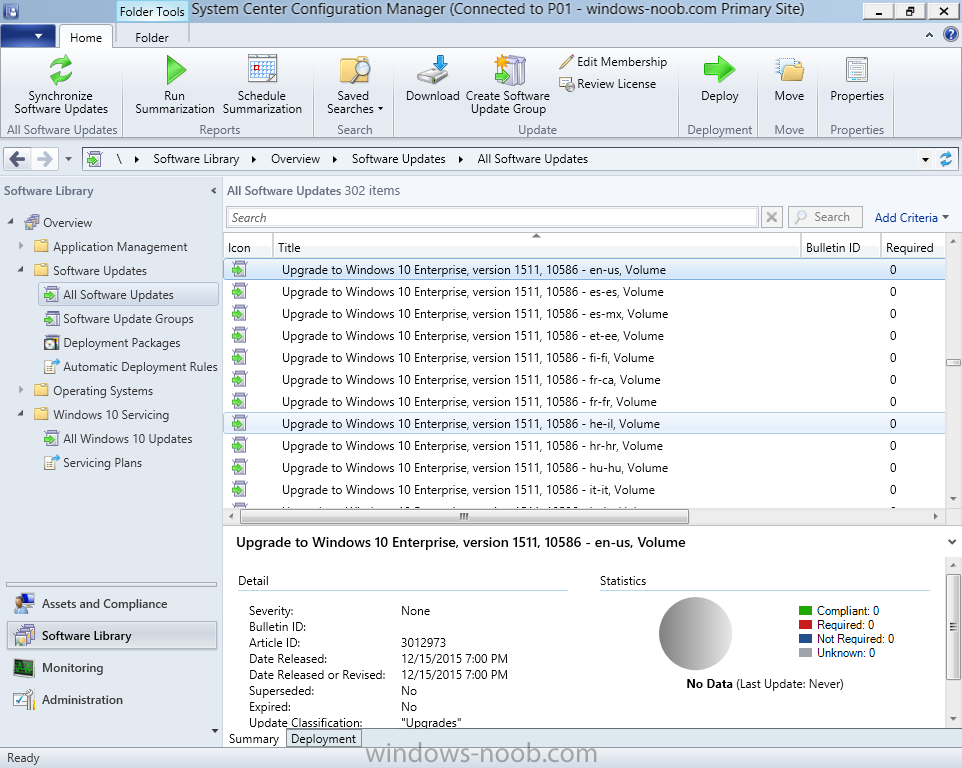Select the es-es Volume upgrade row
Image resolution: width=962 pixels, height=768 pixels.
pyautogui.click(x=584, y=292)
